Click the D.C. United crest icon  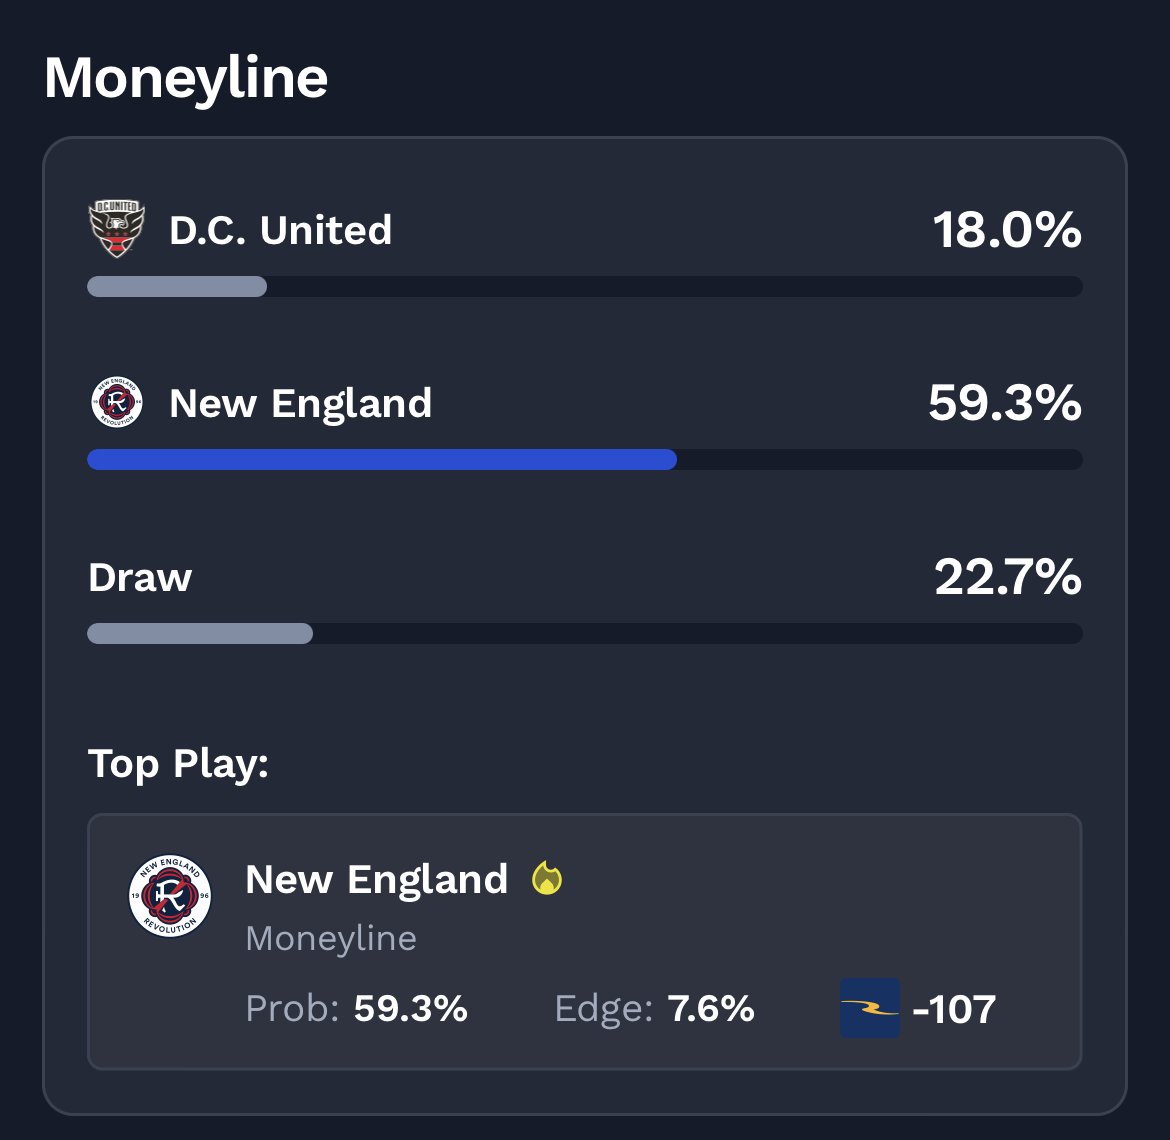coord(117,229)
